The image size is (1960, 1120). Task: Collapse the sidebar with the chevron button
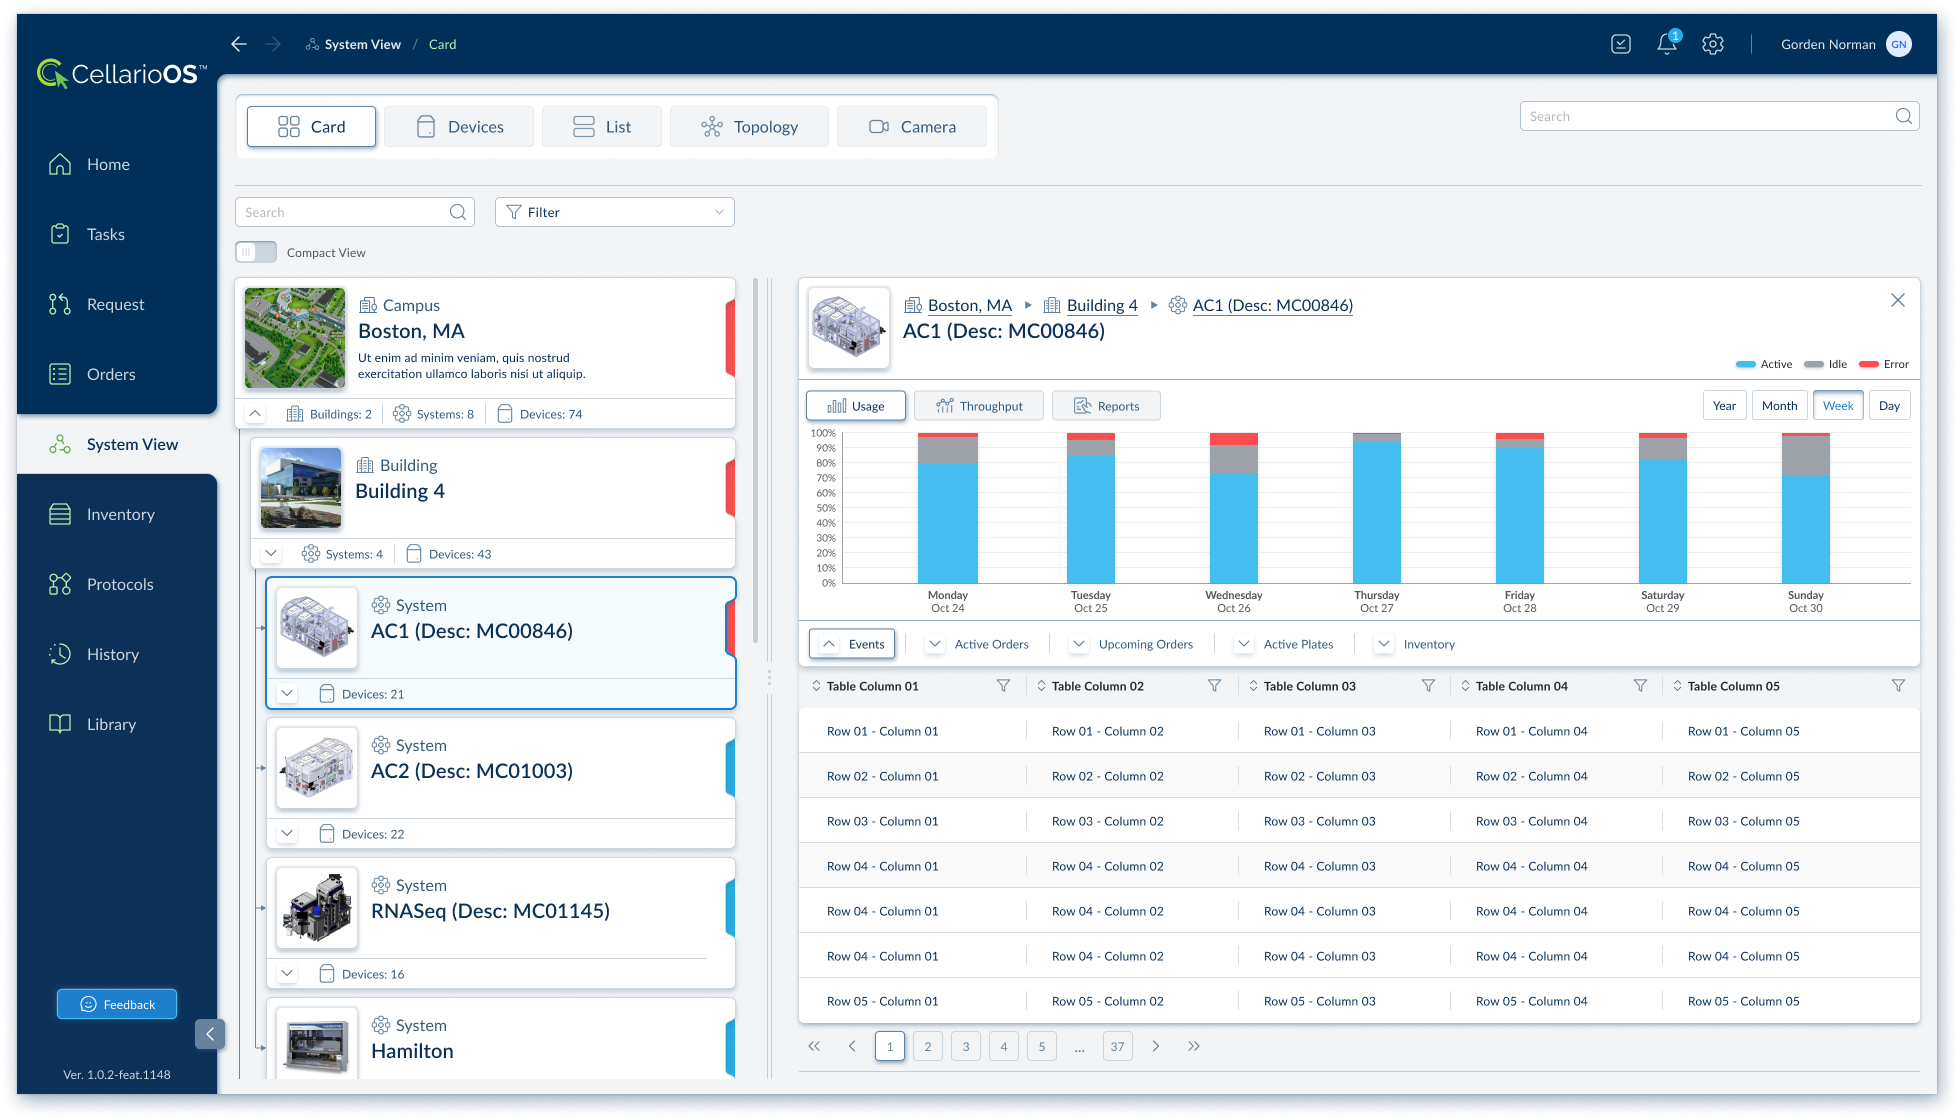pyautogui.click(x=210, y=1033)
